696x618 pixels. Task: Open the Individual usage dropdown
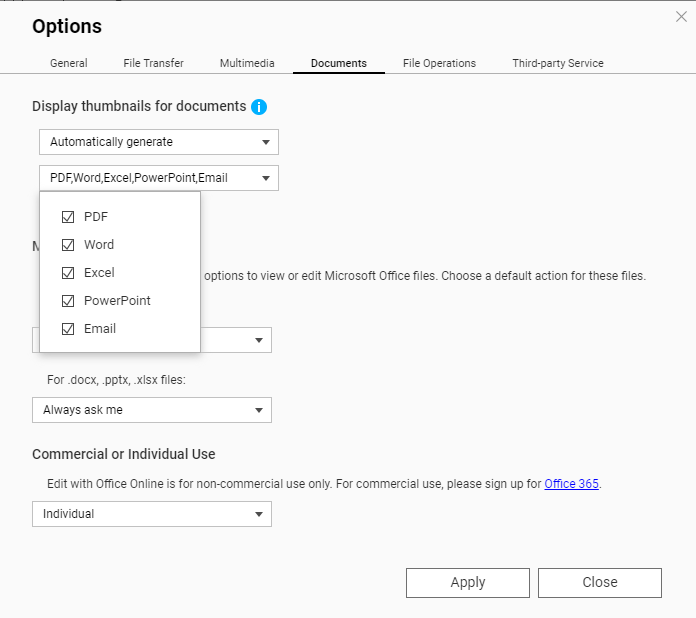point(151,514)
